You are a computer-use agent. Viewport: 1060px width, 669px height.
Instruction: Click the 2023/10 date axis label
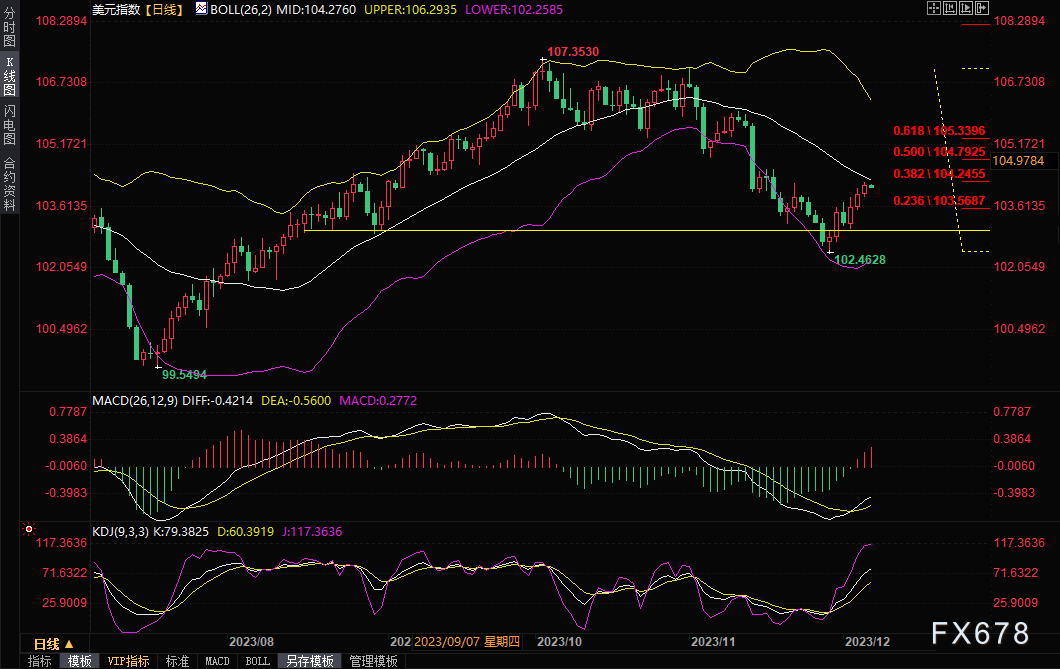[x=559, y=642]
